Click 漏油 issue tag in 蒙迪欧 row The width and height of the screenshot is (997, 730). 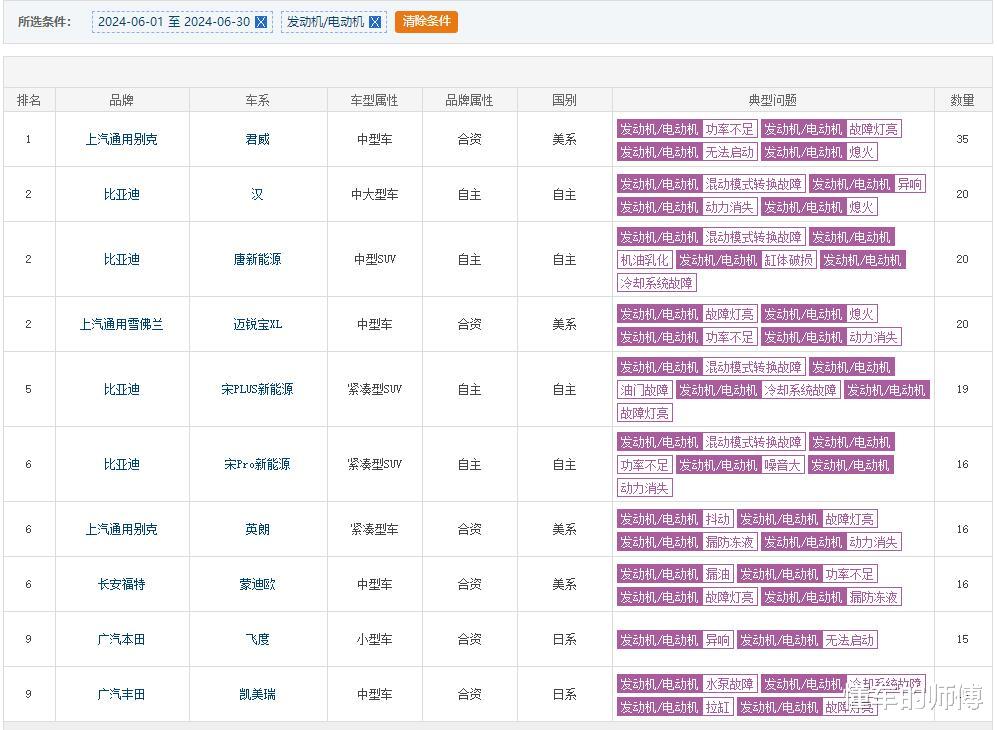click(x=717, y=574)
